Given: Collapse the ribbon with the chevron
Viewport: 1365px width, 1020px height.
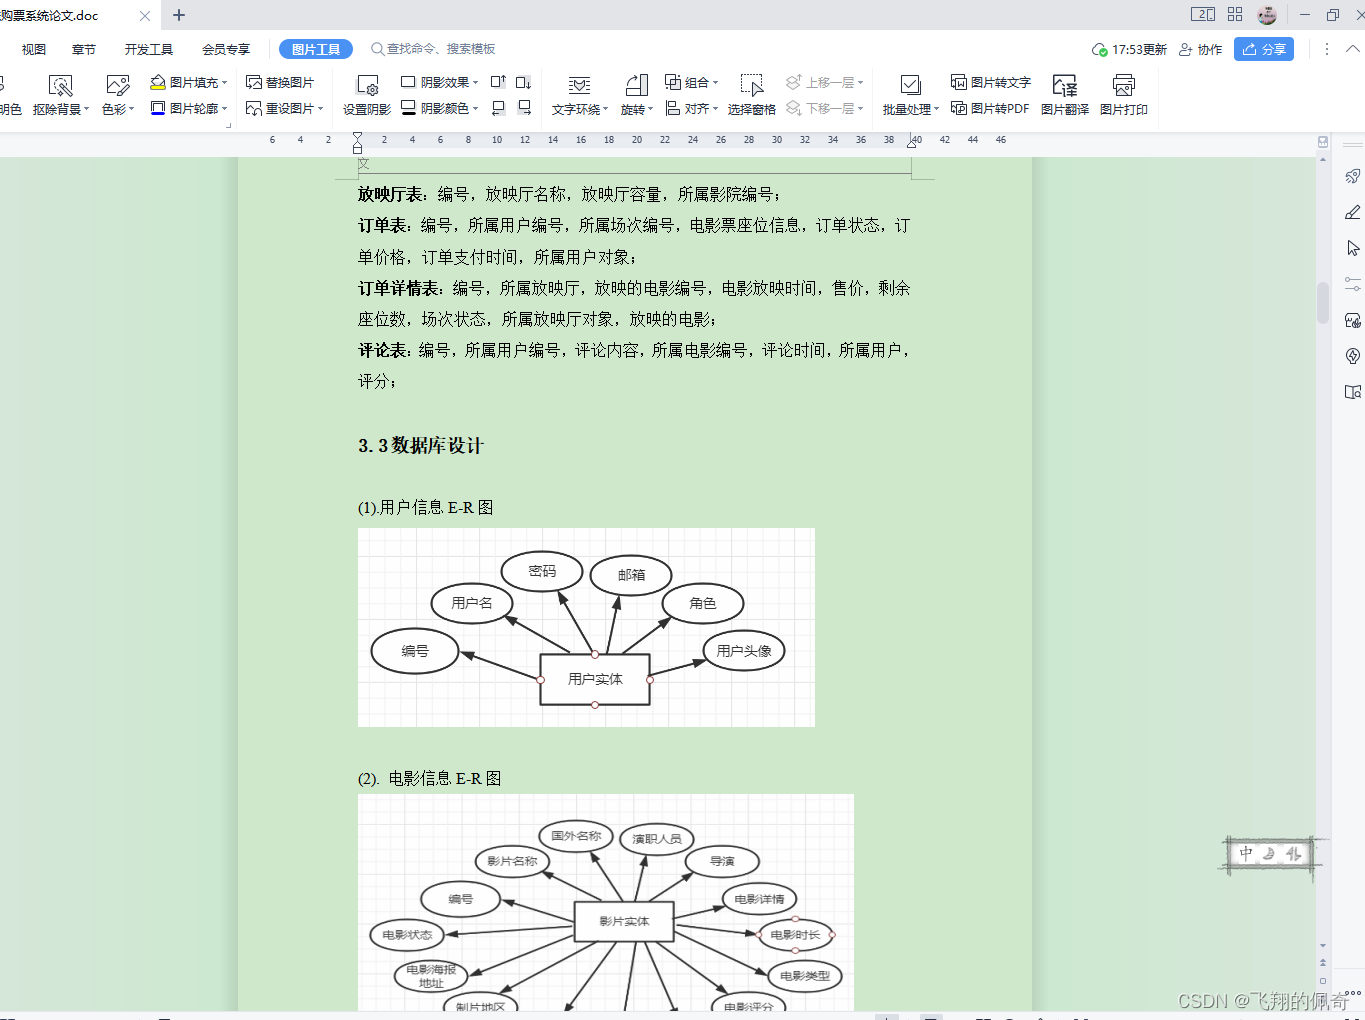Looking at the screenshot, I should [1353, 48].
